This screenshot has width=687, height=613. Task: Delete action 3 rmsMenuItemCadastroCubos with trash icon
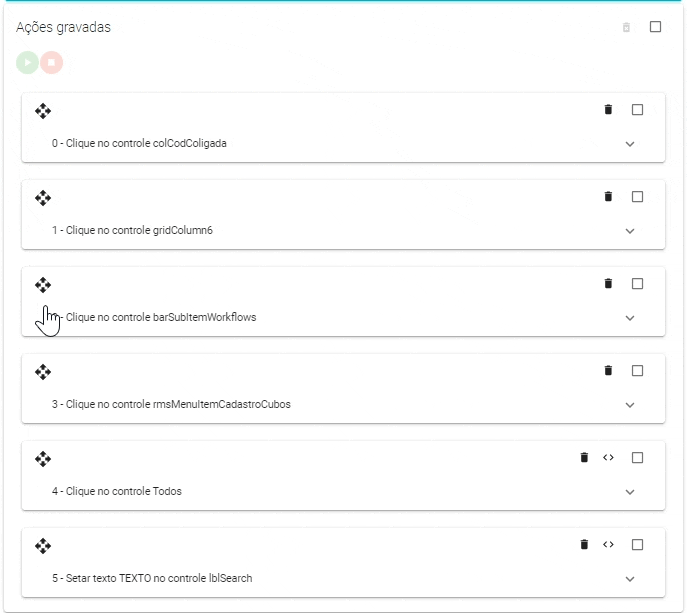[x=608, y=371]
